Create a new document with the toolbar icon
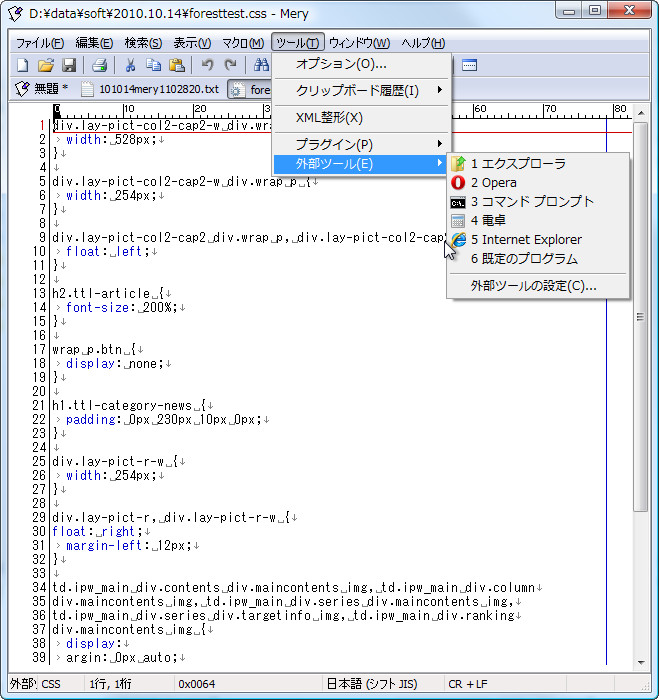 point(22,65)
